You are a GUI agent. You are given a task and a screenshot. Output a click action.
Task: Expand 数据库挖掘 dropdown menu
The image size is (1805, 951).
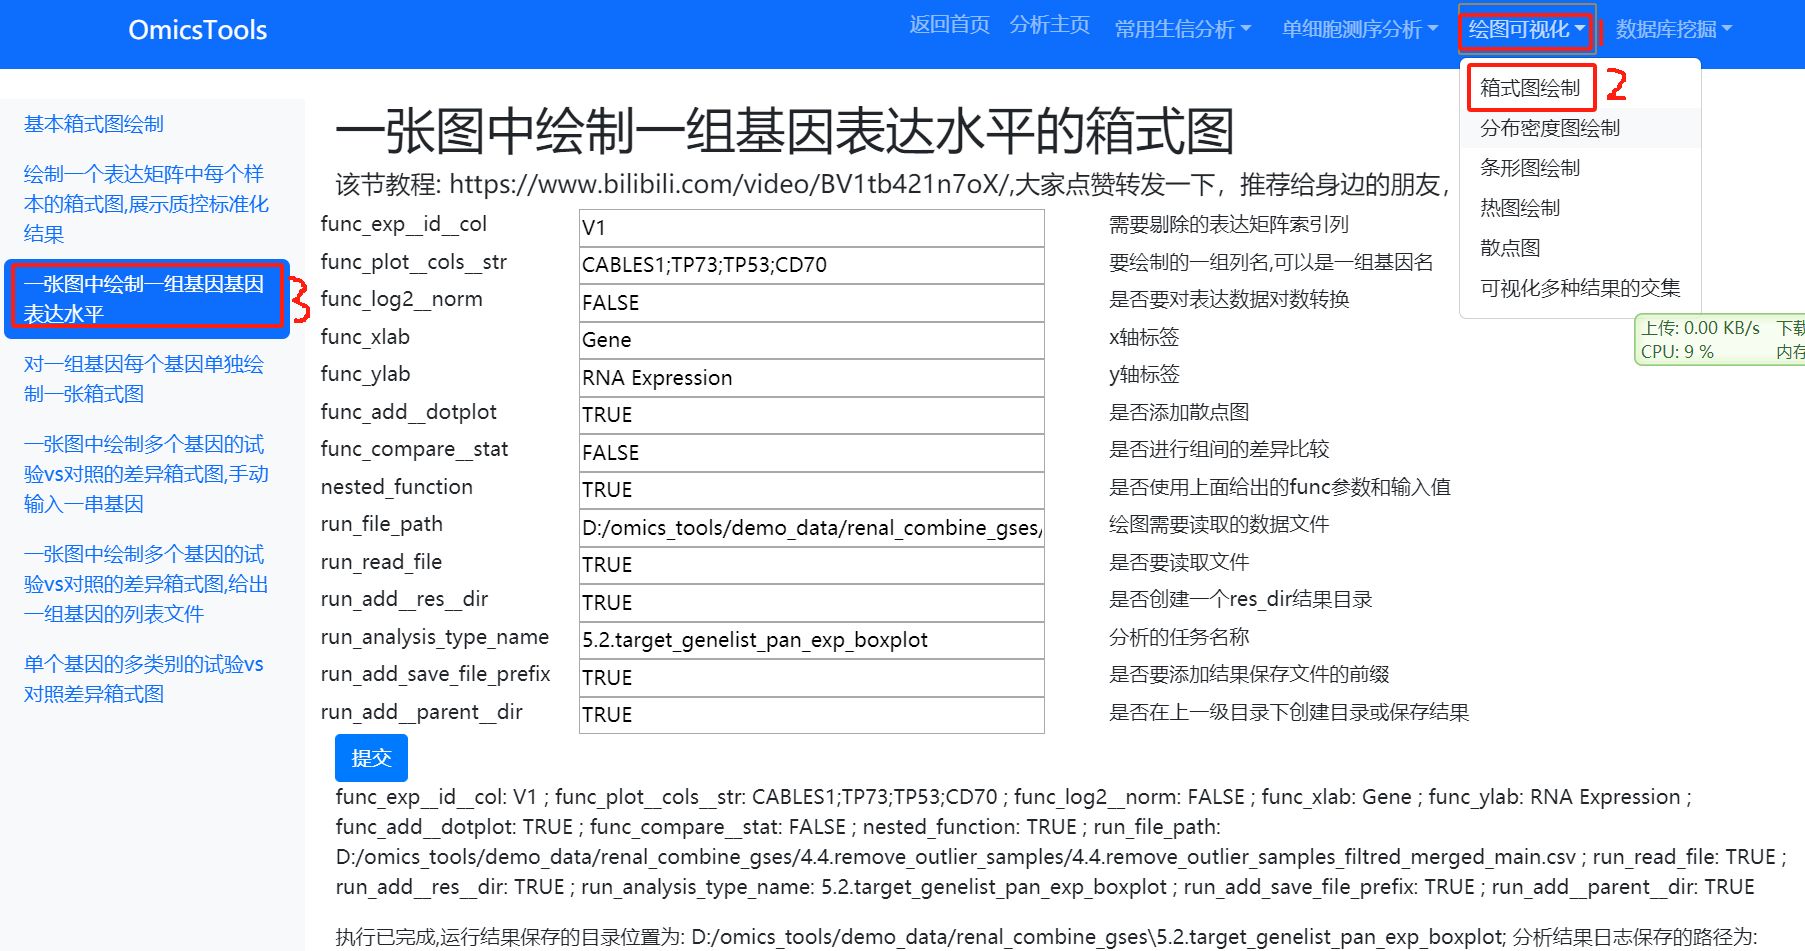tap(1673, 29)
